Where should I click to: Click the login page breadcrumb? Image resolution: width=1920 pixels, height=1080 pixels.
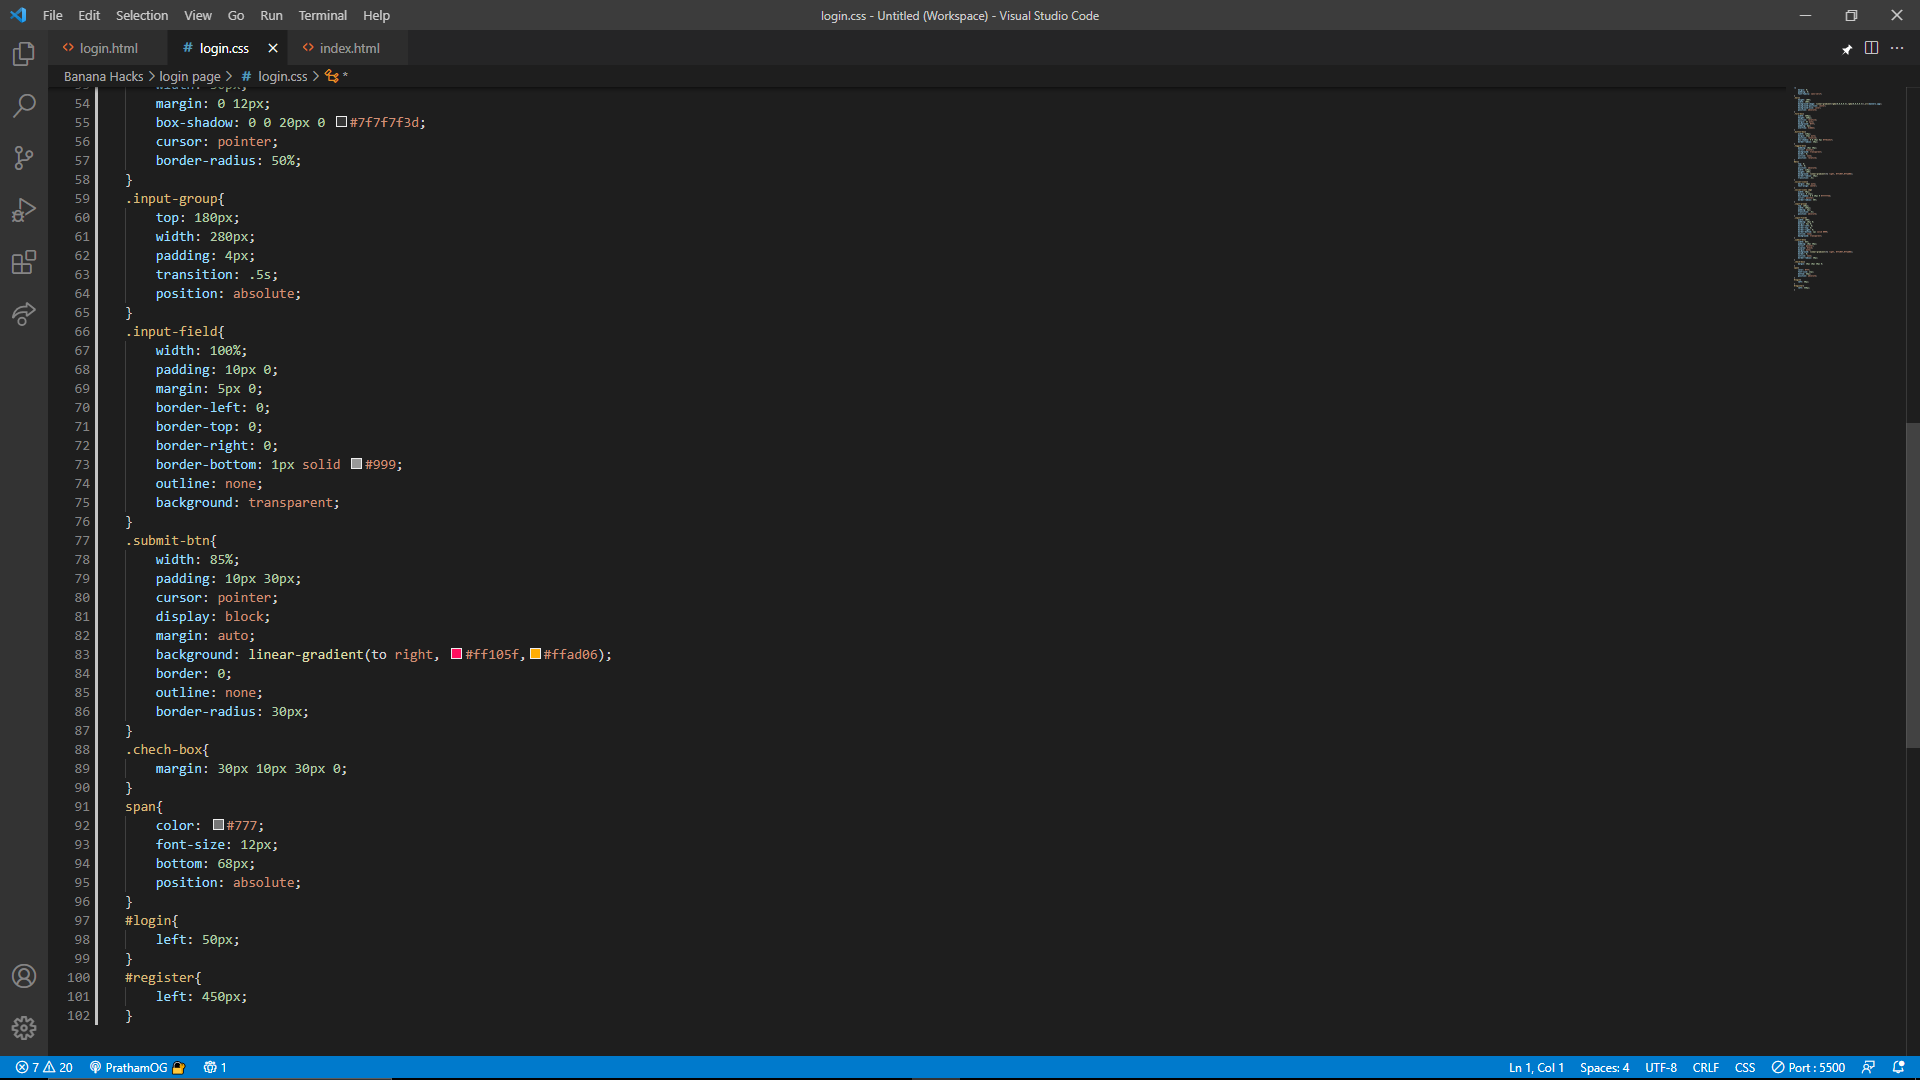click(189, 76)
